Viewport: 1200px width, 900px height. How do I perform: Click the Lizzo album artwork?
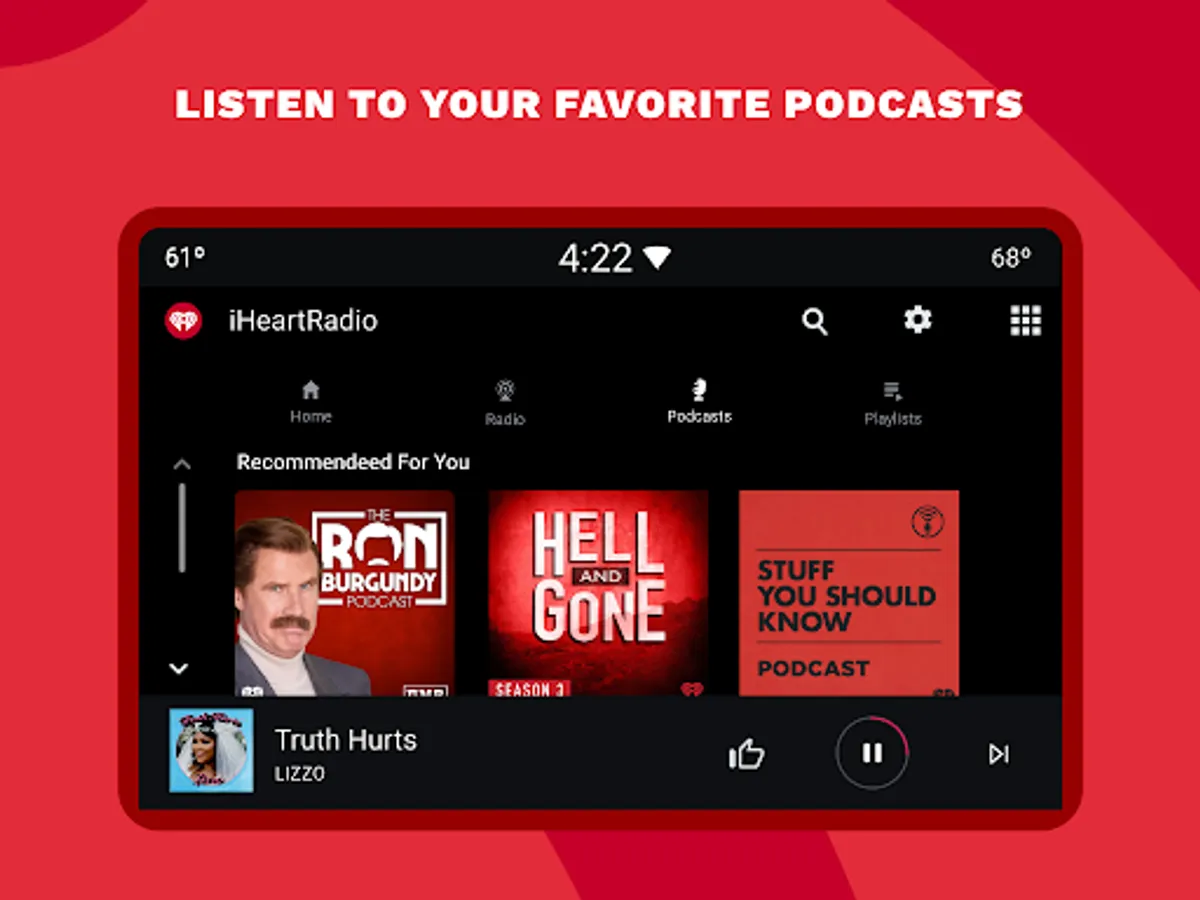211,751
